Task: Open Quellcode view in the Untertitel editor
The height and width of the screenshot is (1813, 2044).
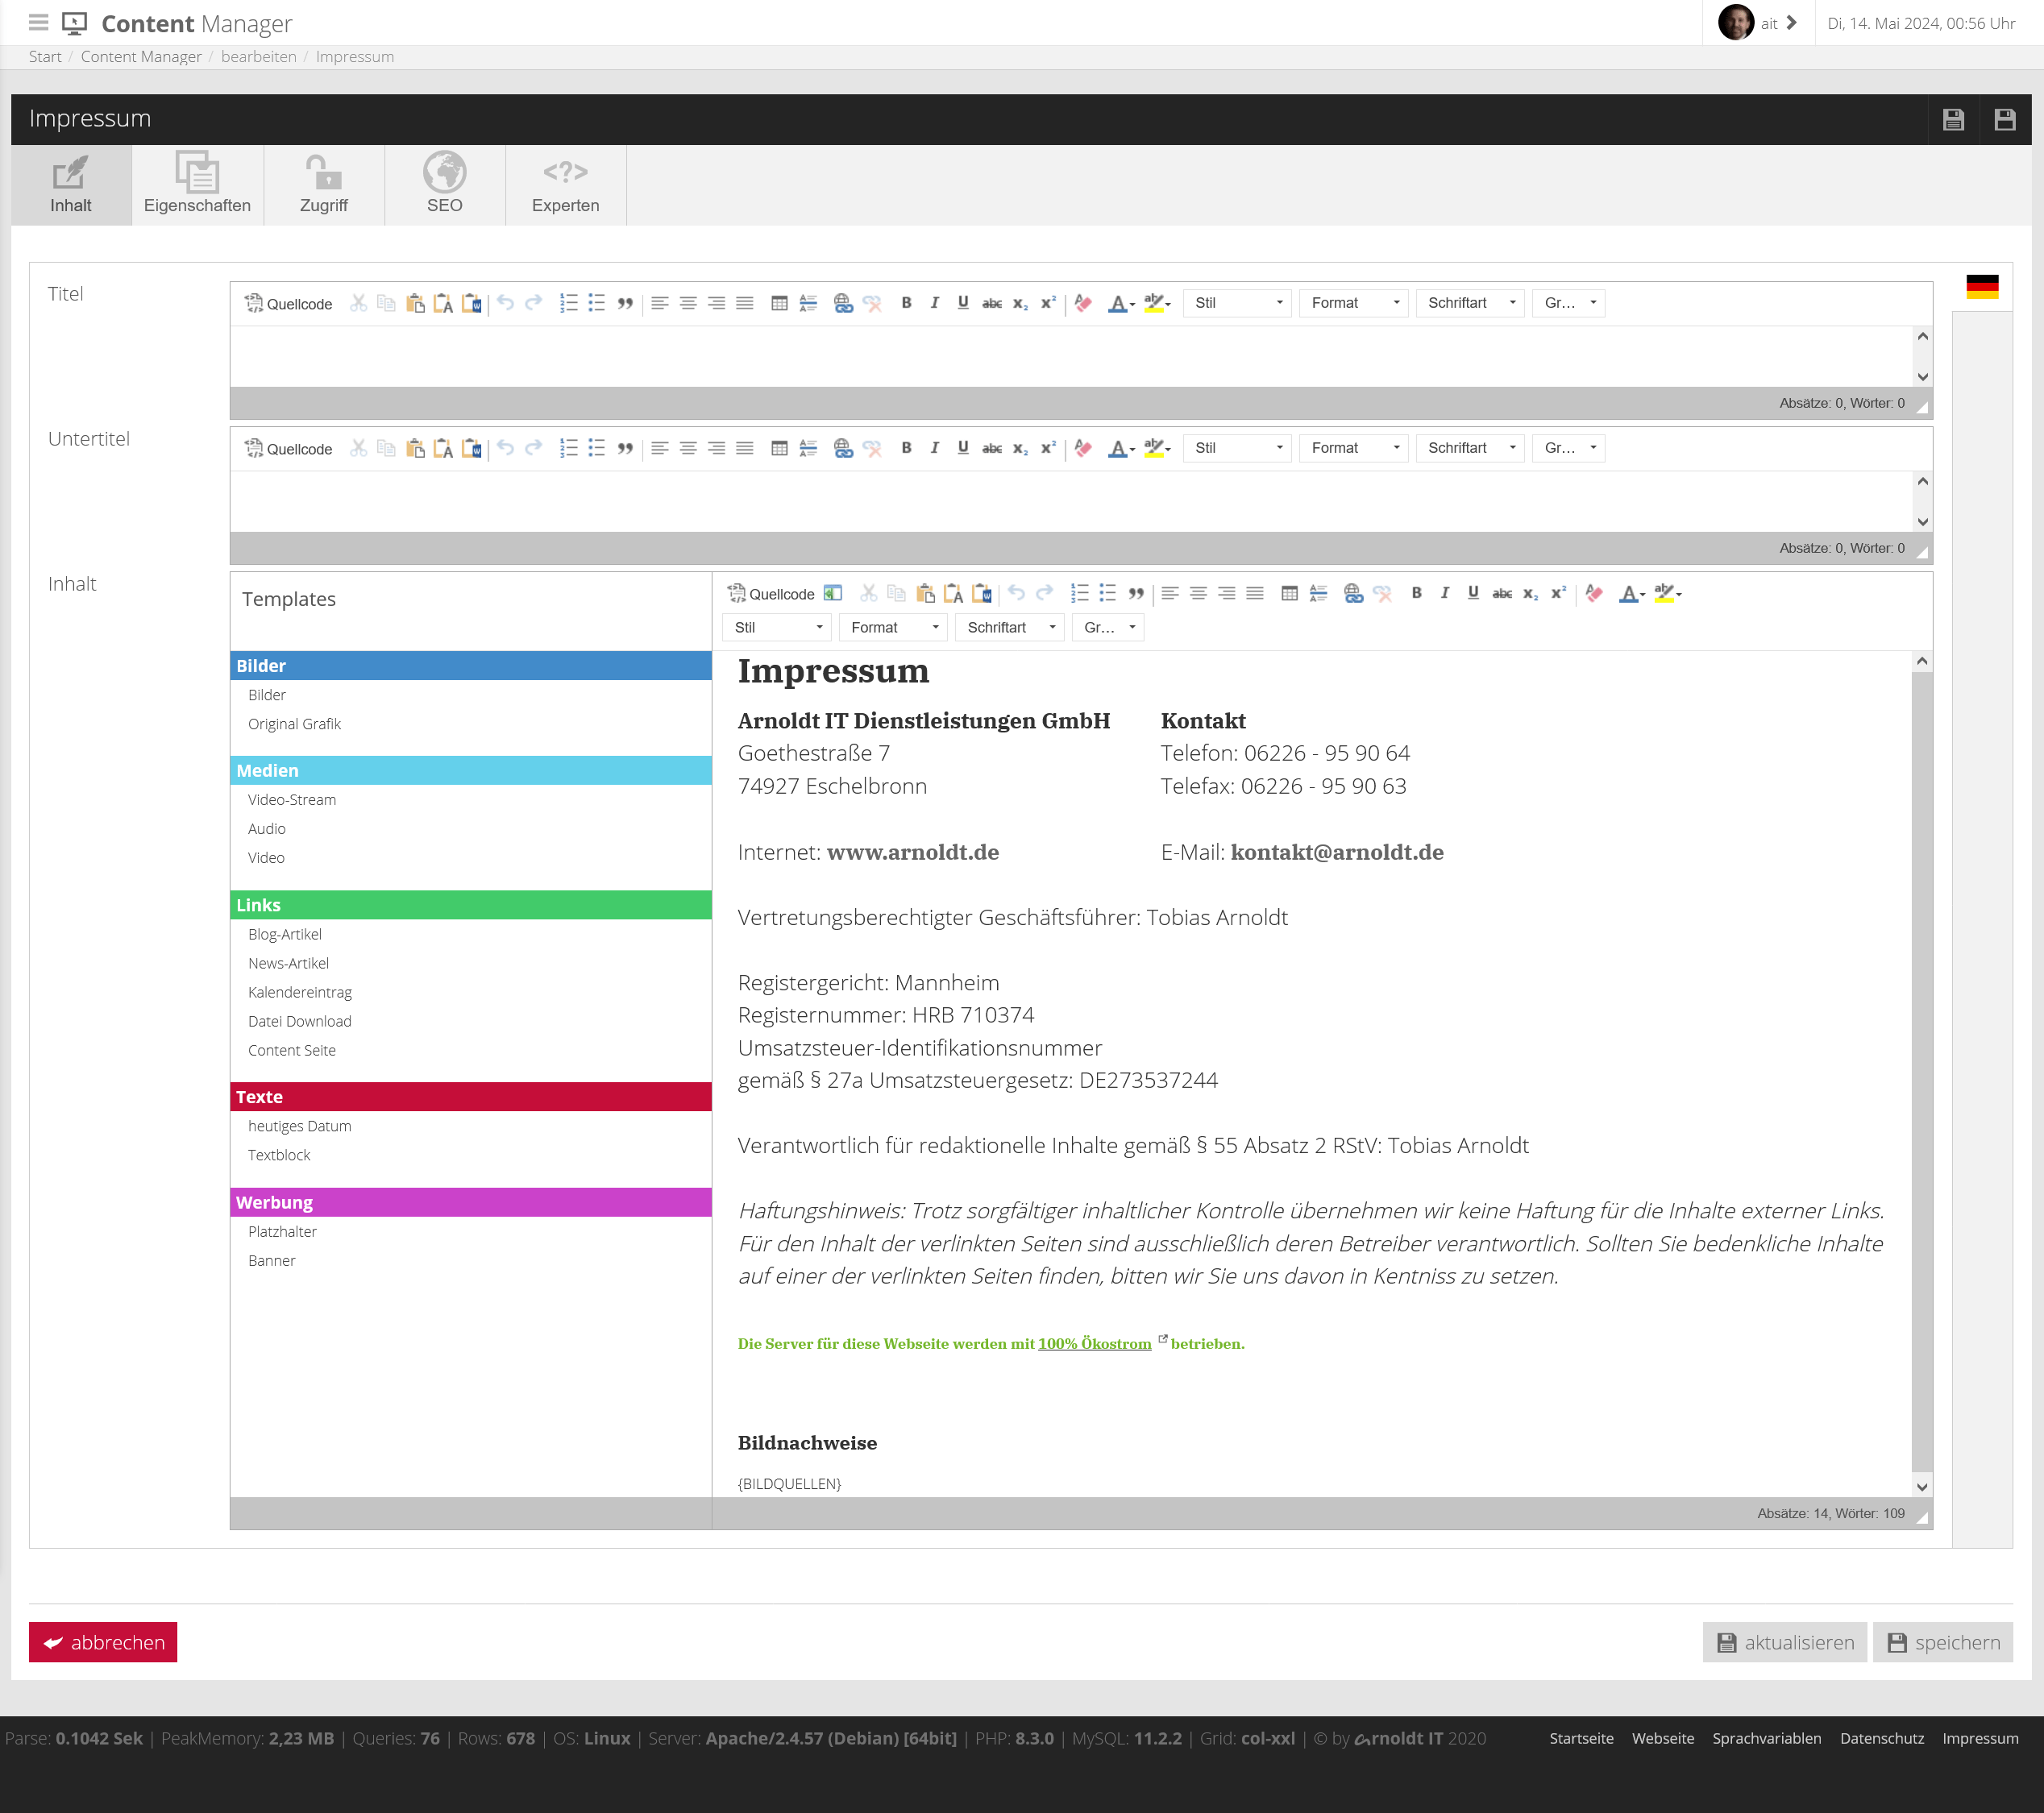Action: pos(288,448)
